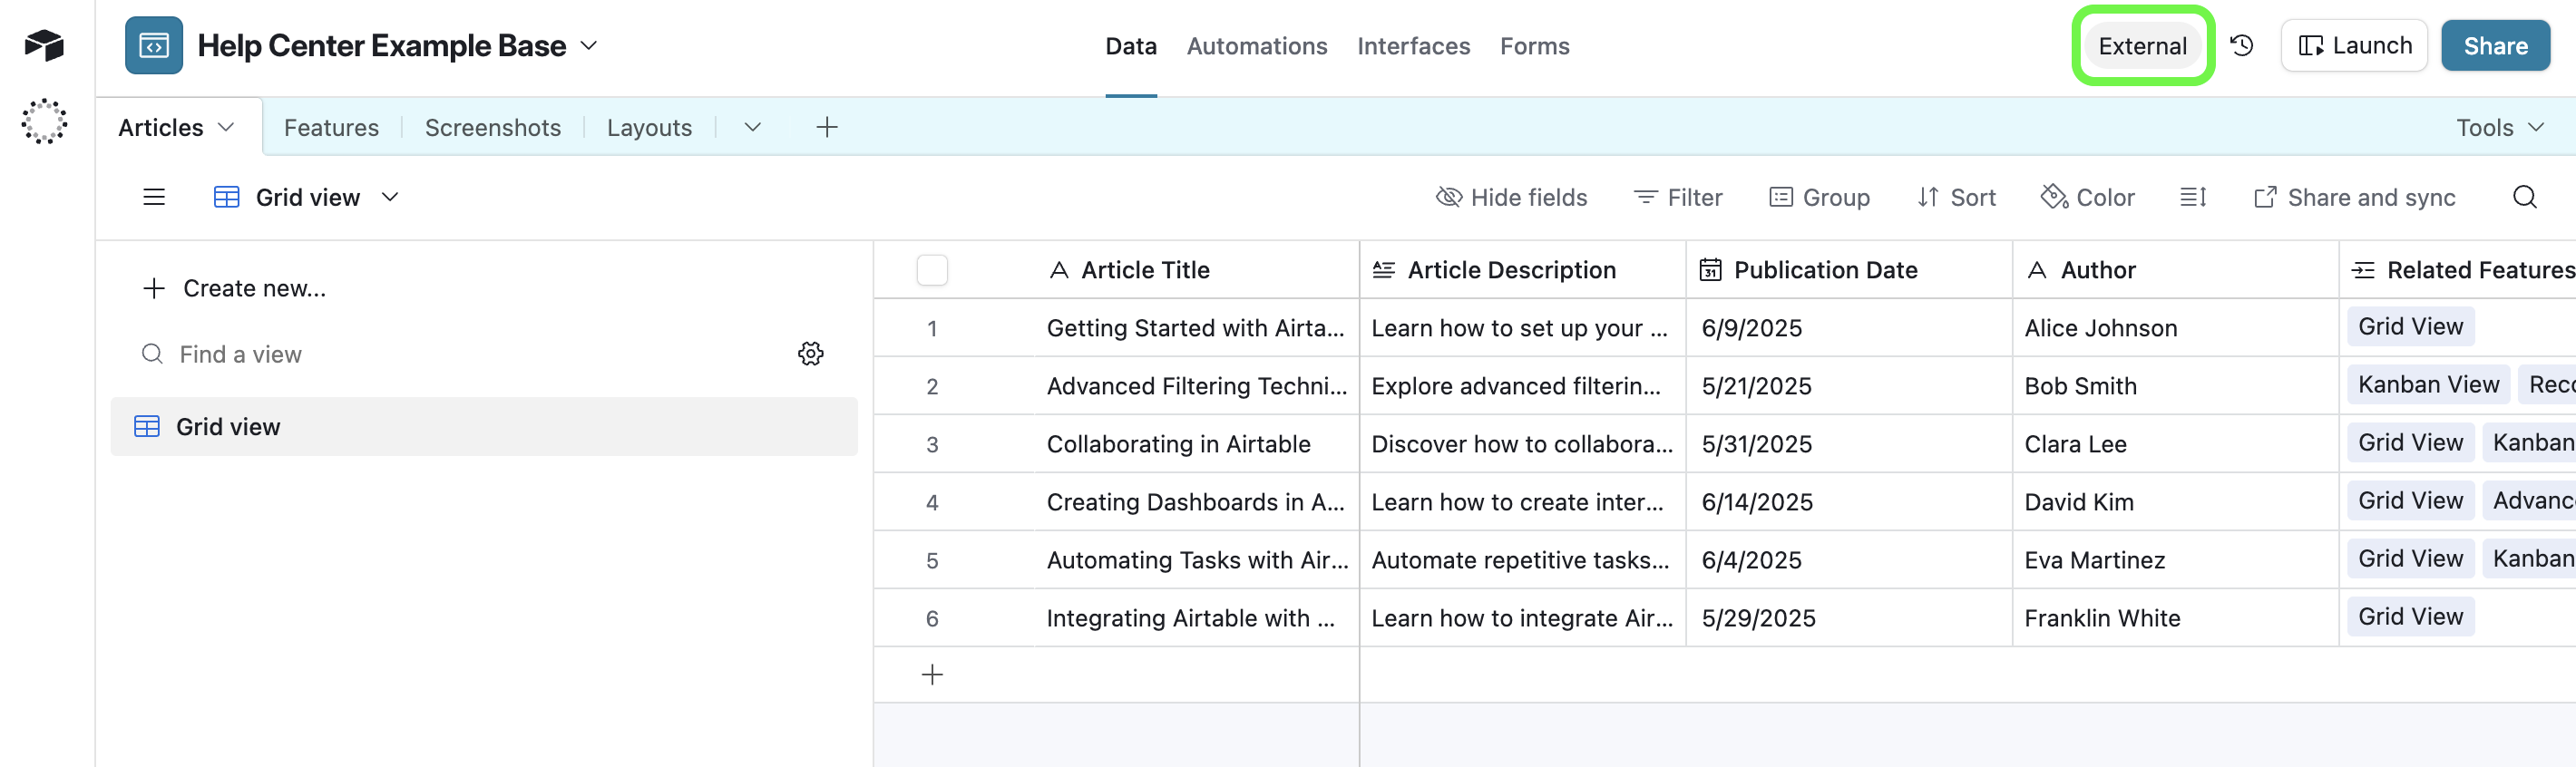The width and height of the screenshot is (2576, 767).
Task: Click Share and sync
Action: 2354,197
